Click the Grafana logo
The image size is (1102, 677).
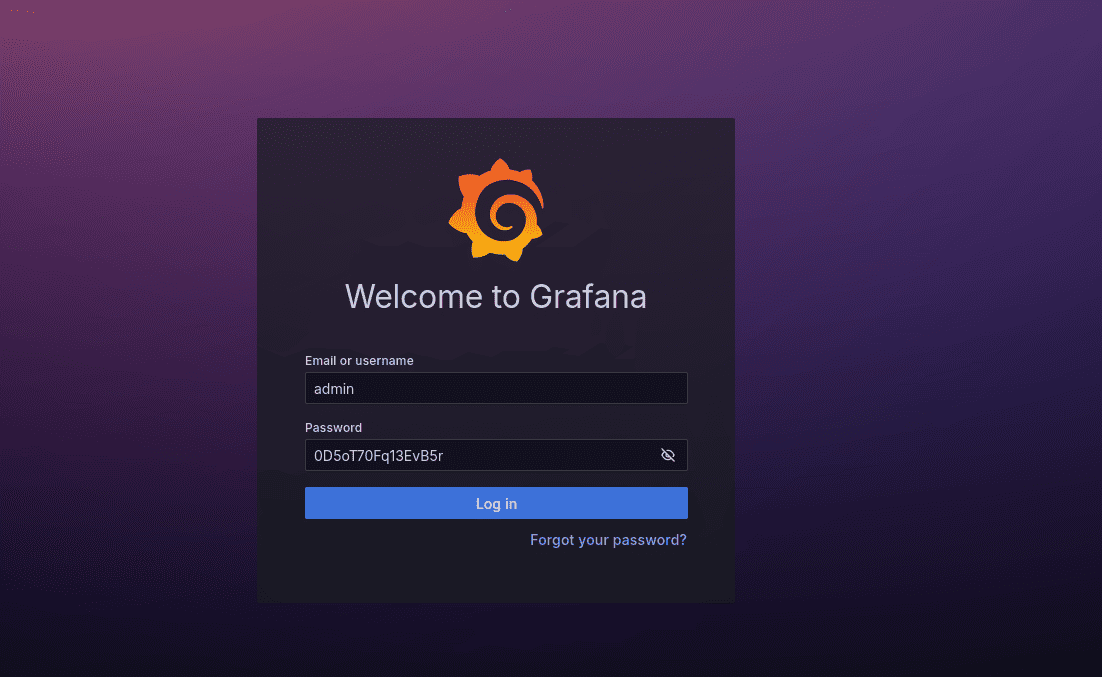[496, 210]
